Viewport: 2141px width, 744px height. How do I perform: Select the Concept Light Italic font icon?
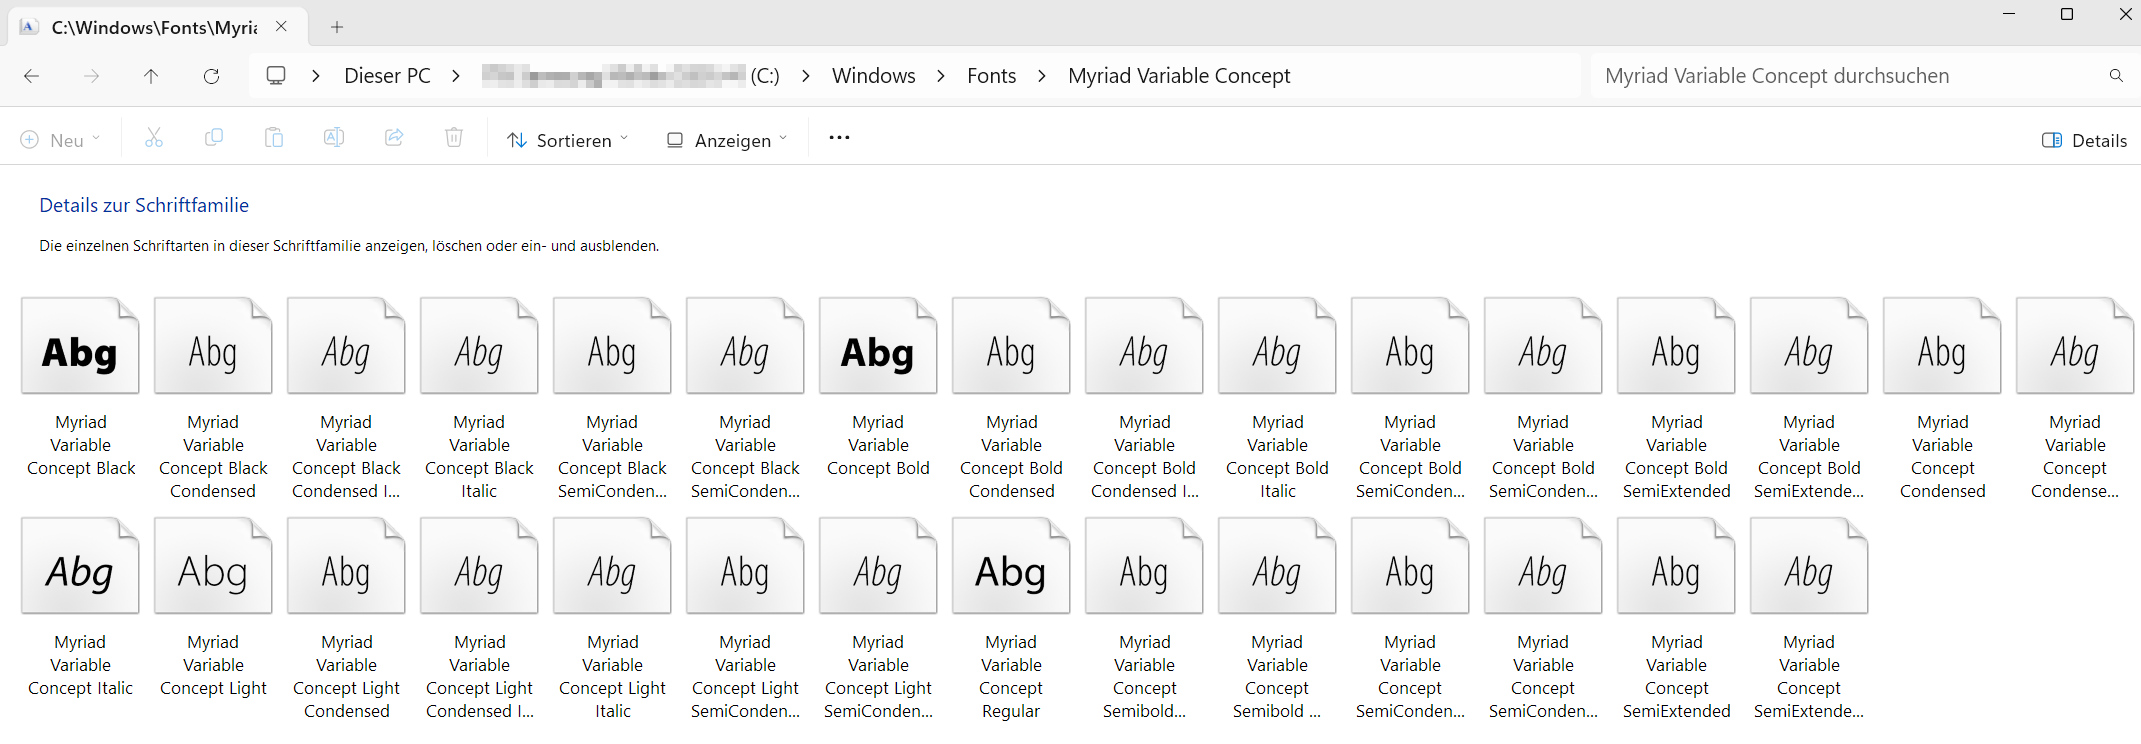pyautogui.click(x=612, y=566)
